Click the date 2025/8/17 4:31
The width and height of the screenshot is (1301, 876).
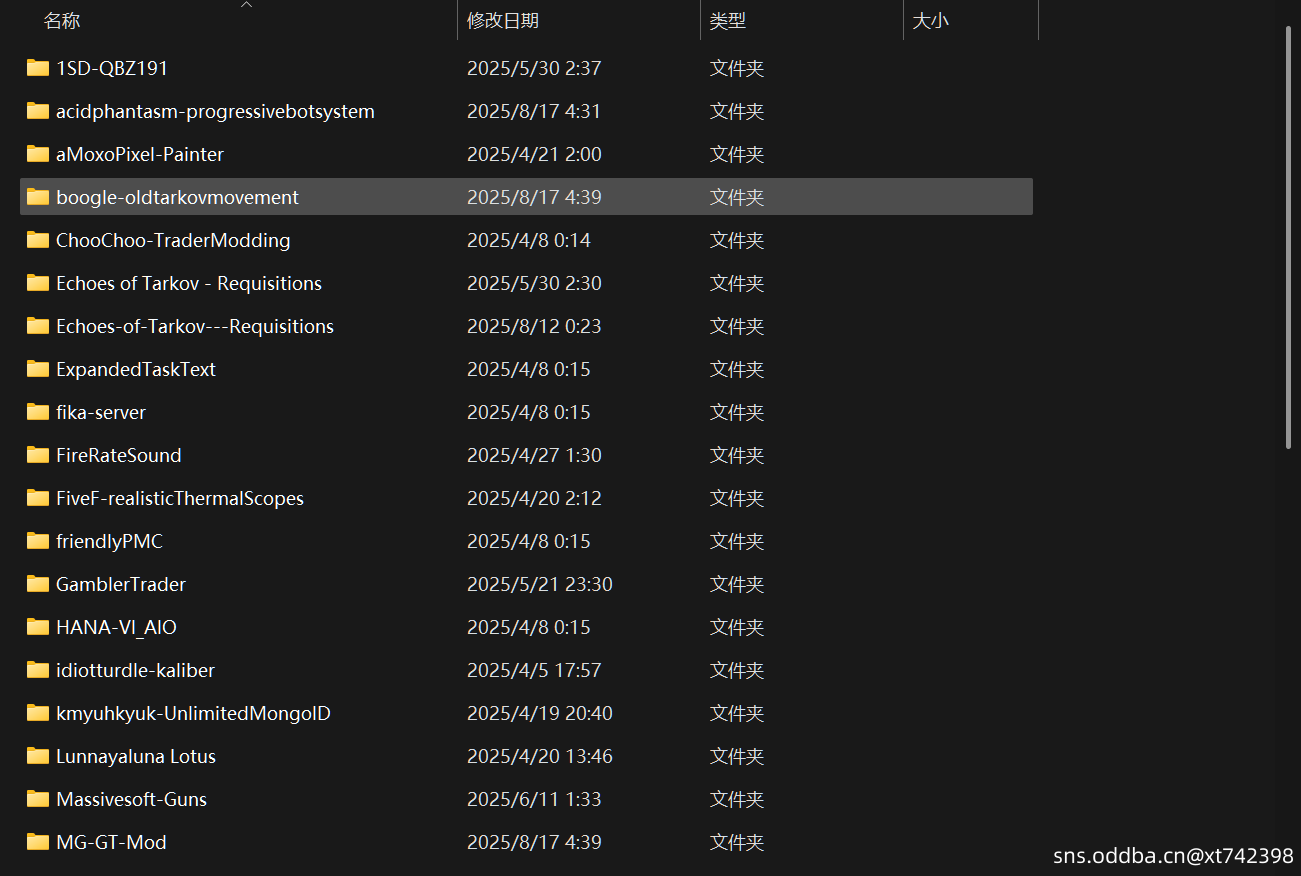click(x=534, y=111)
